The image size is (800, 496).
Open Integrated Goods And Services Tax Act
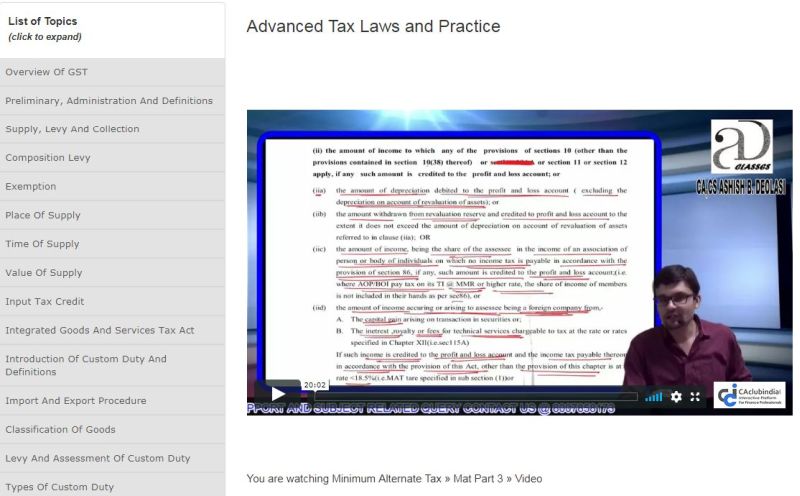point(100,330)
